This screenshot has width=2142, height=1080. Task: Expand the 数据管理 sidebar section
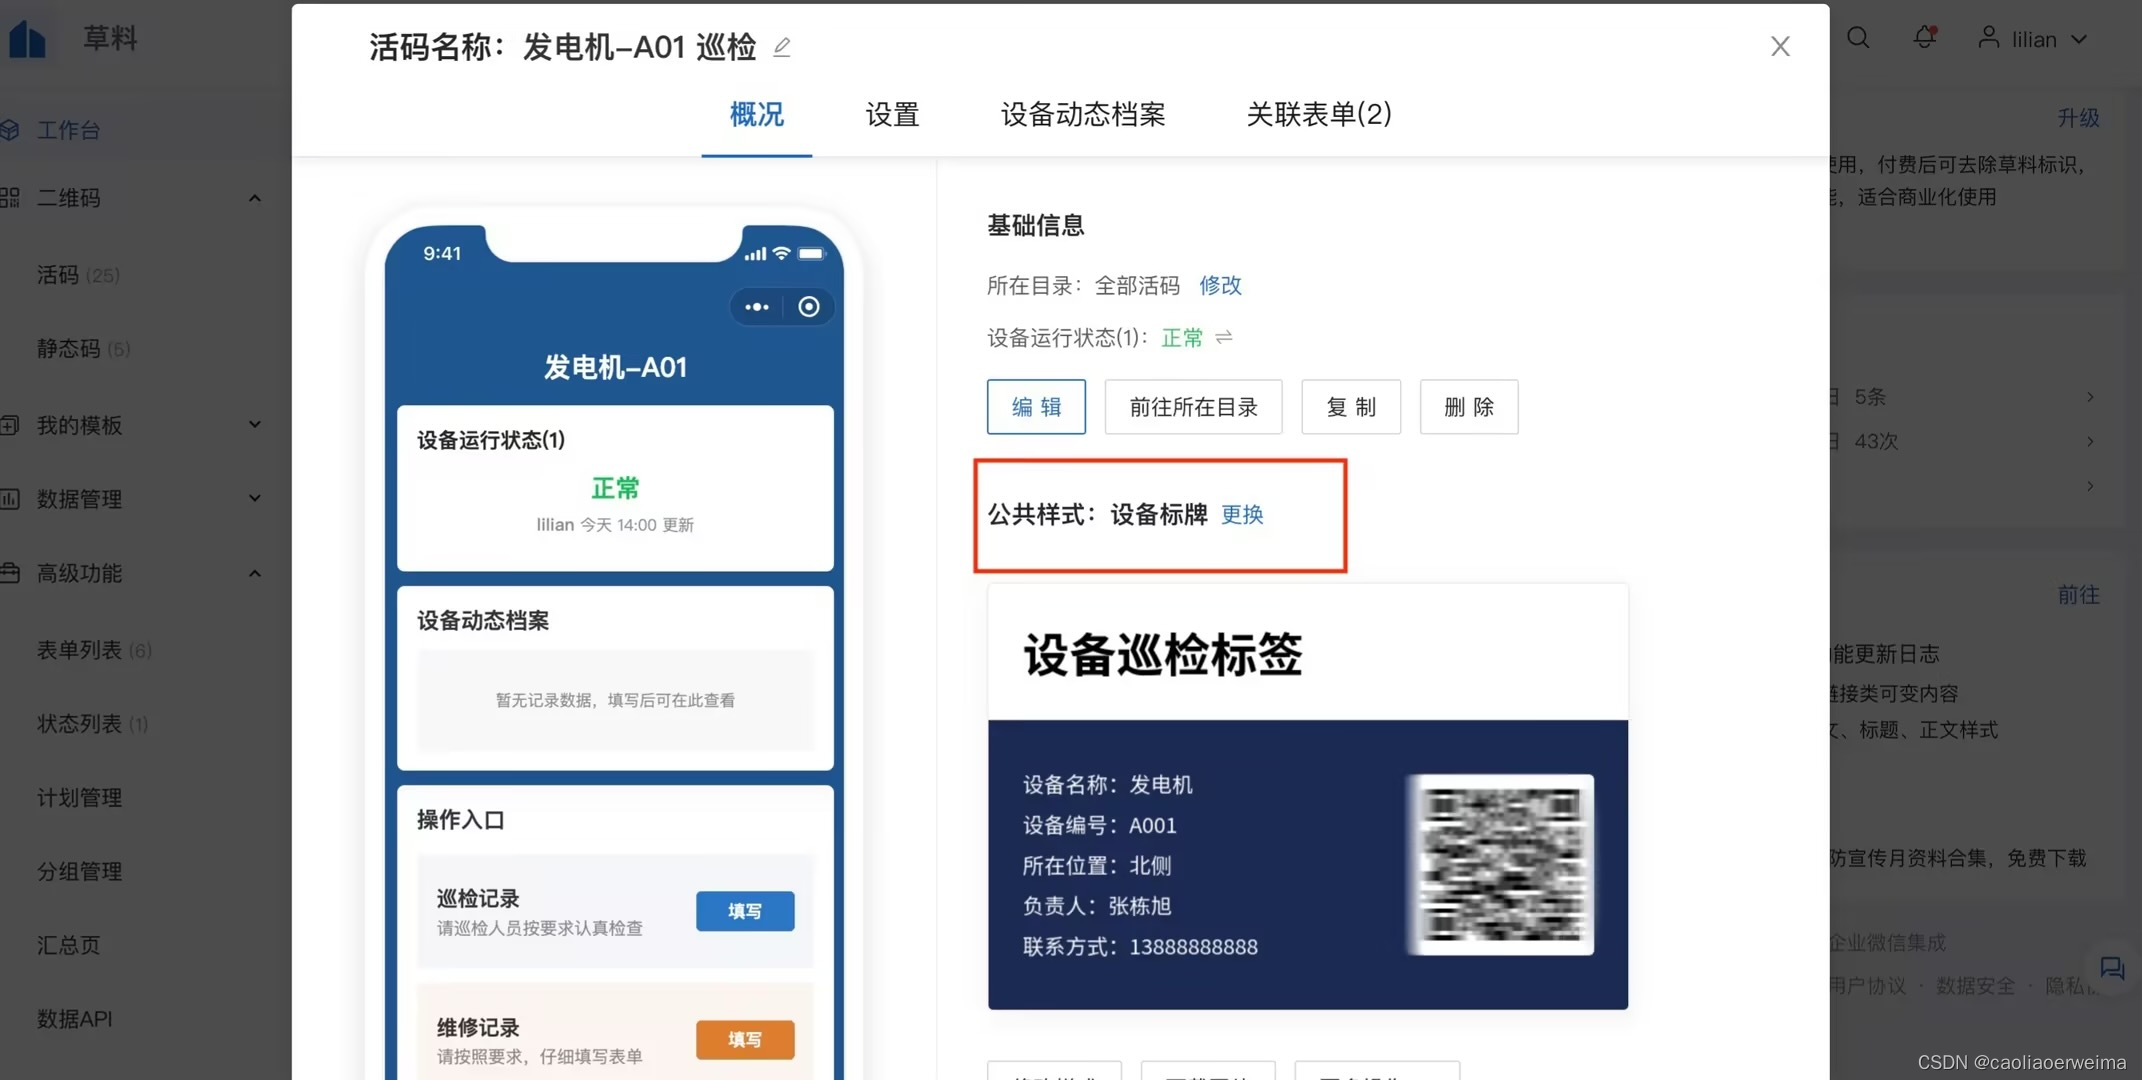click(x=255, y=498)
